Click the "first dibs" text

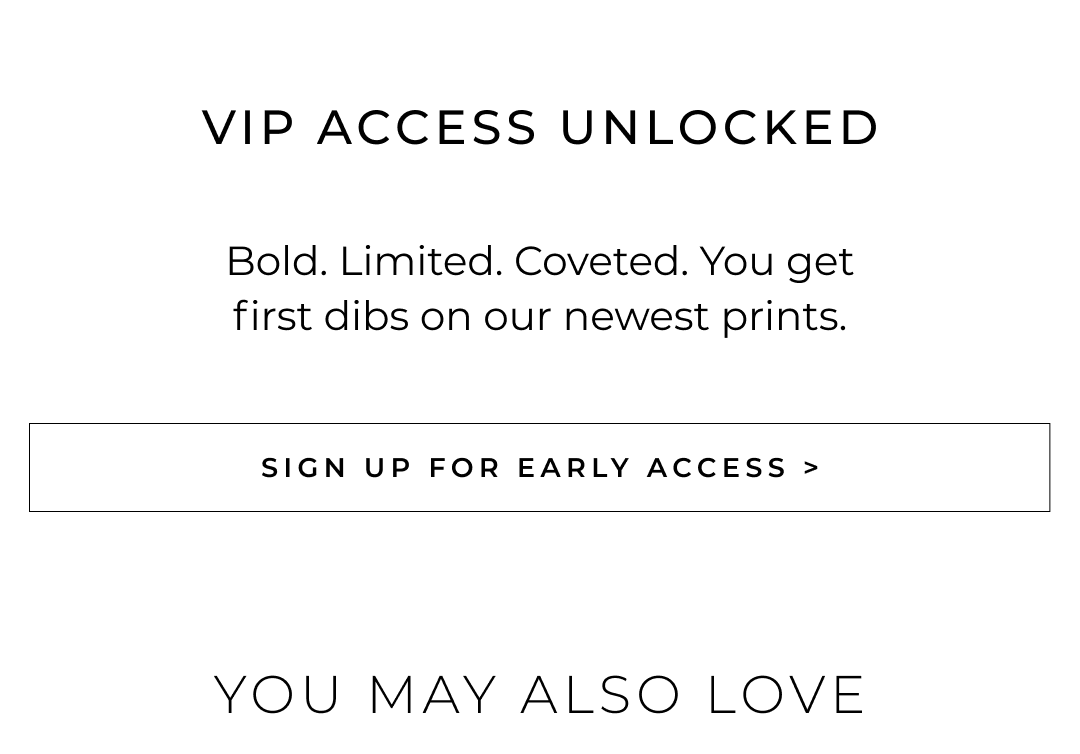pos(320,316)
